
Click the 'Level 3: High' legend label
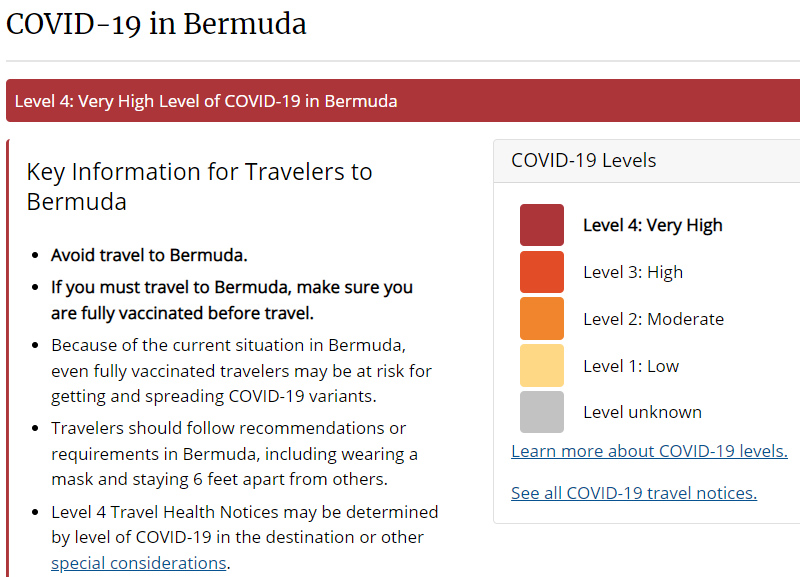click(x=633, y=272)
